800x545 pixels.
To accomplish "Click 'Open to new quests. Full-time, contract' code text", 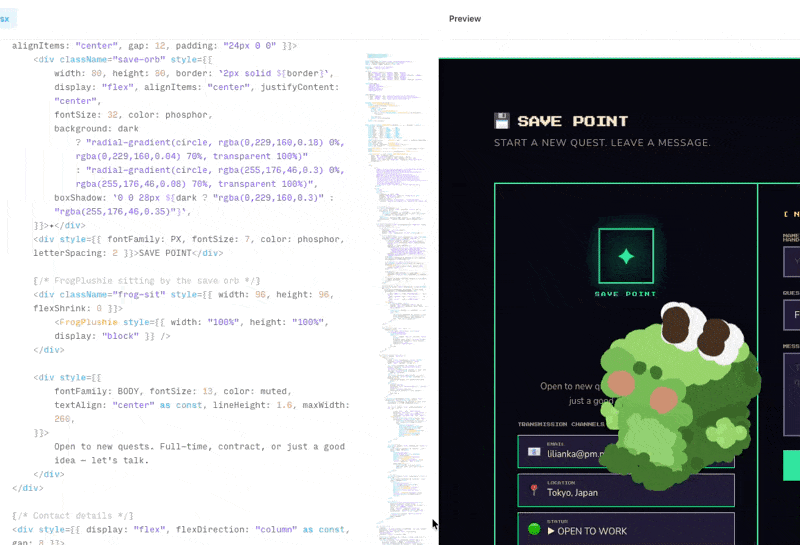I will pos(199,447).
